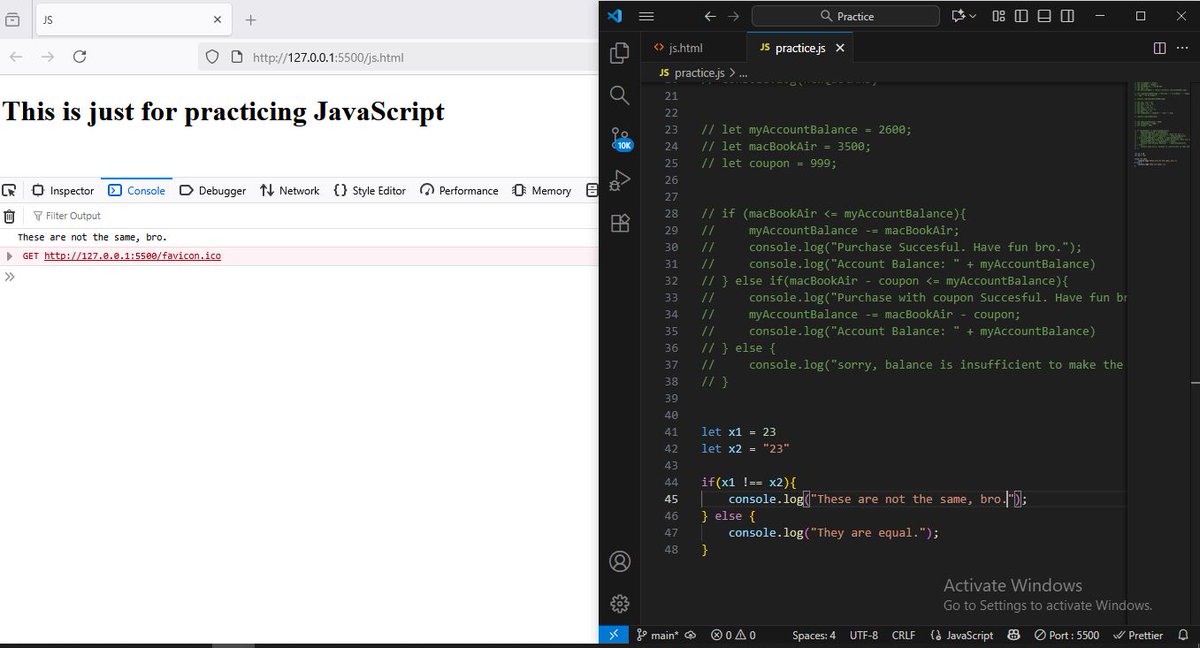The width and height of the screenshot is (1200, 648).
Task: Expand the breadcrumb ellipsis after practice.js
Action: [743, 73]
